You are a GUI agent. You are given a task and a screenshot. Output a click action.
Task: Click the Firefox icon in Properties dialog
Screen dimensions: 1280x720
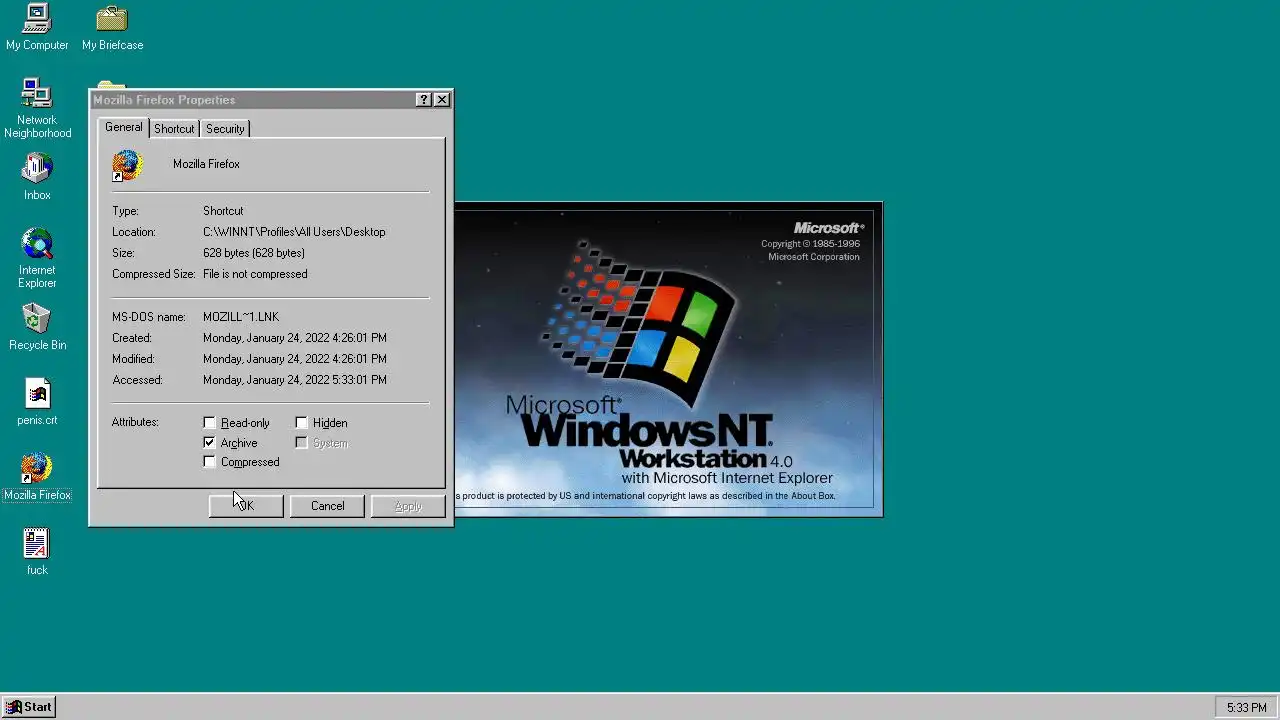127,165
